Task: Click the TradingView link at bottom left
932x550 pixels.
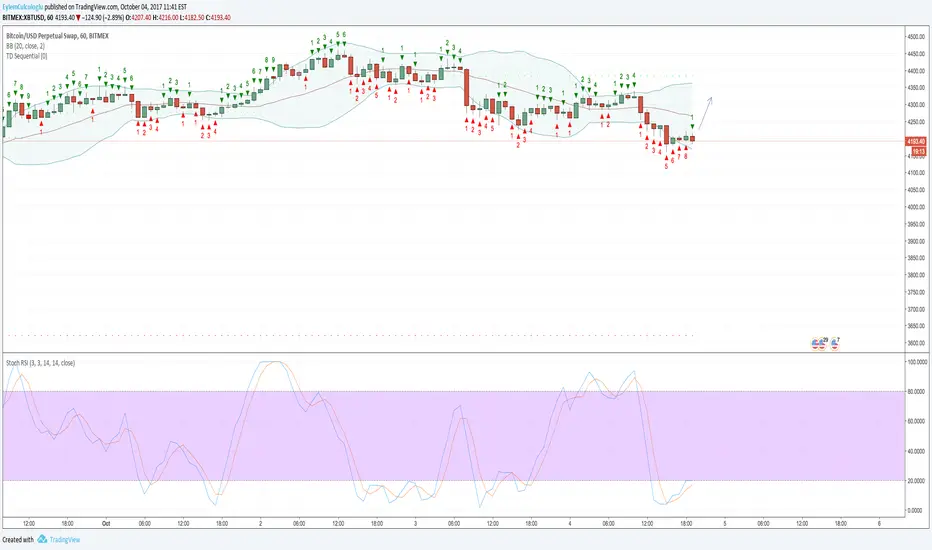Action: coord(64,539)
